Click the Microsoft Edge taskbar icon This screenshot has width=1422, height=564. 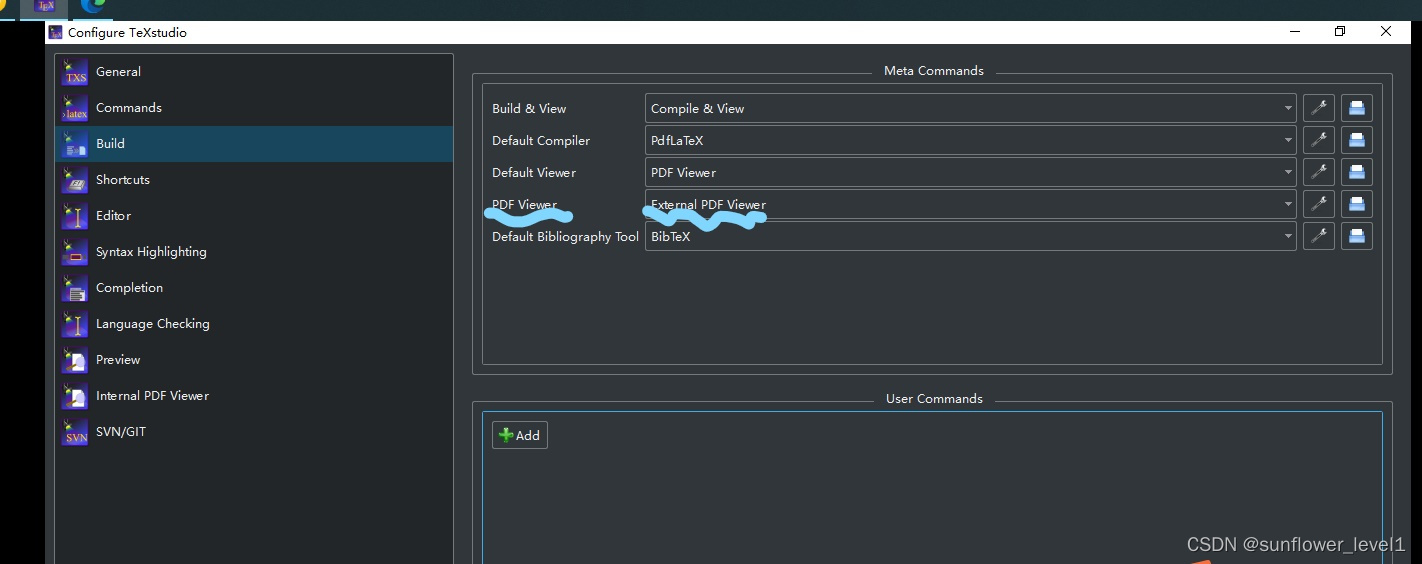click(94, 7)
